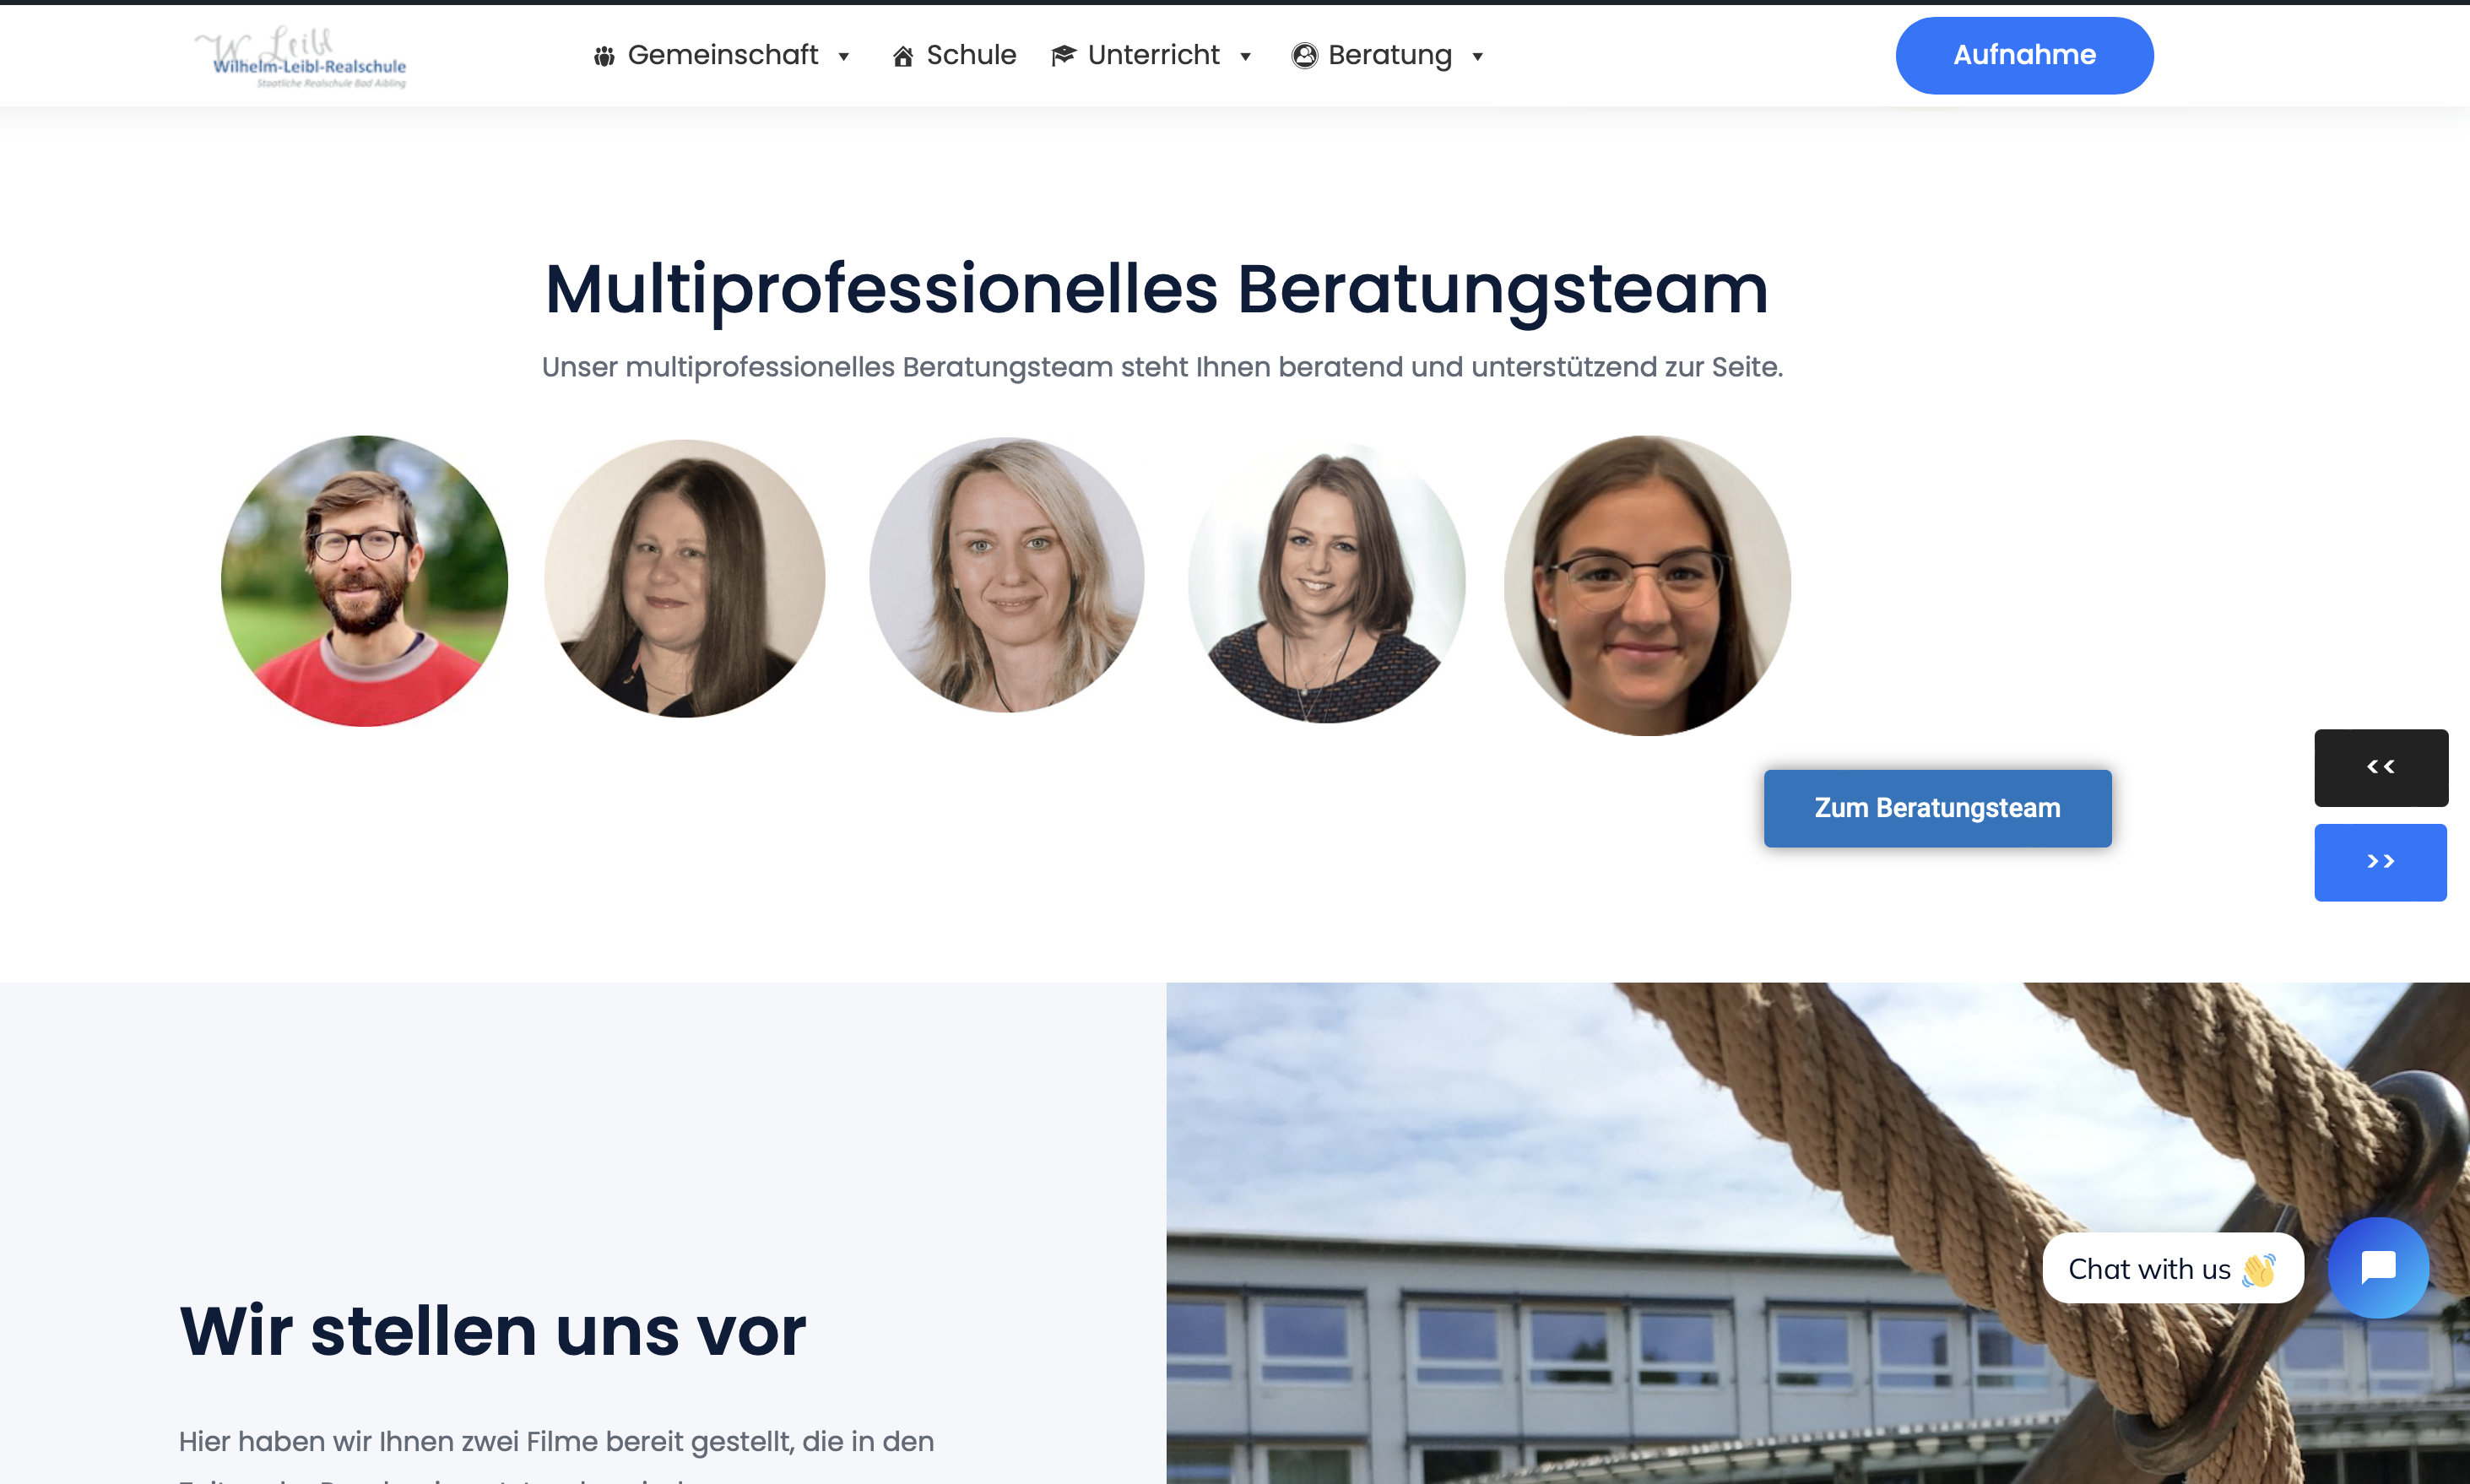Click the Beratung person circle icon
Viewport: 2470px width, 1484px height.
(x=1304, y=56)
